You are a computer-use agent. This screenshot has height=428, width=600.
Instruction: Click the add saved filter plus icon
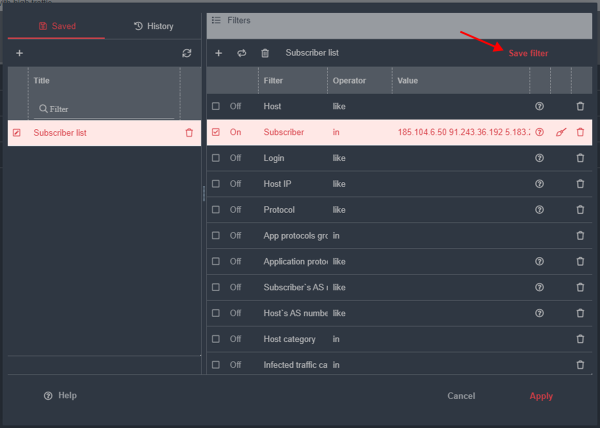(20, 53)
